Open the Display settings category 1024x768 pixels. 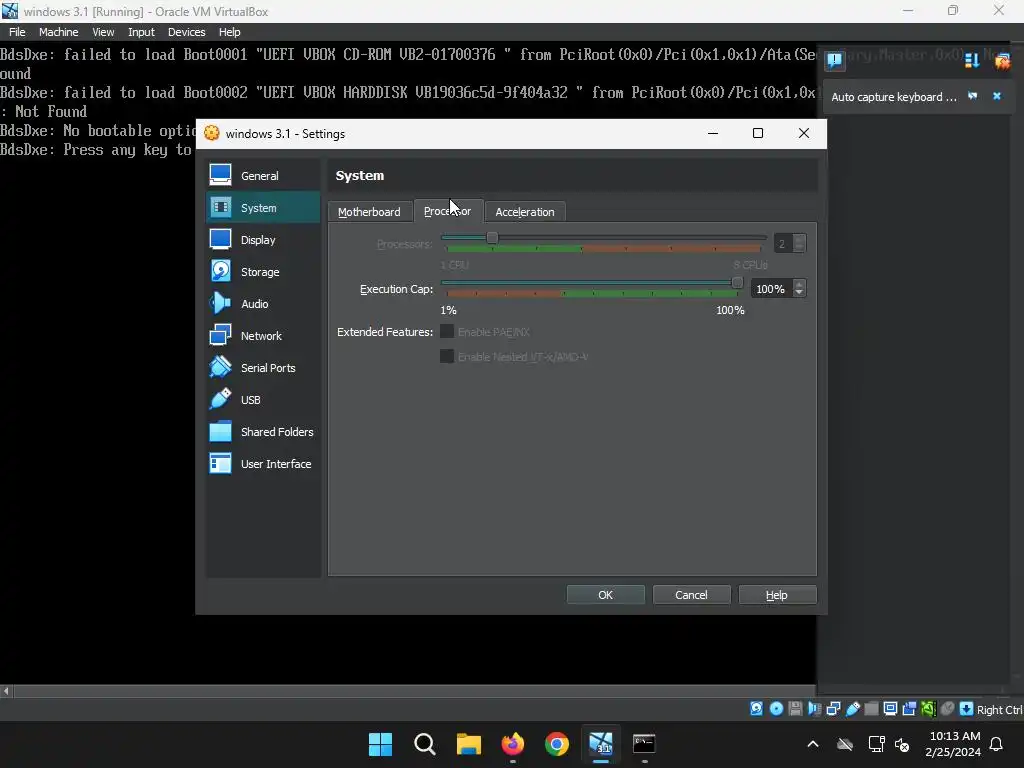pos(263,240)
